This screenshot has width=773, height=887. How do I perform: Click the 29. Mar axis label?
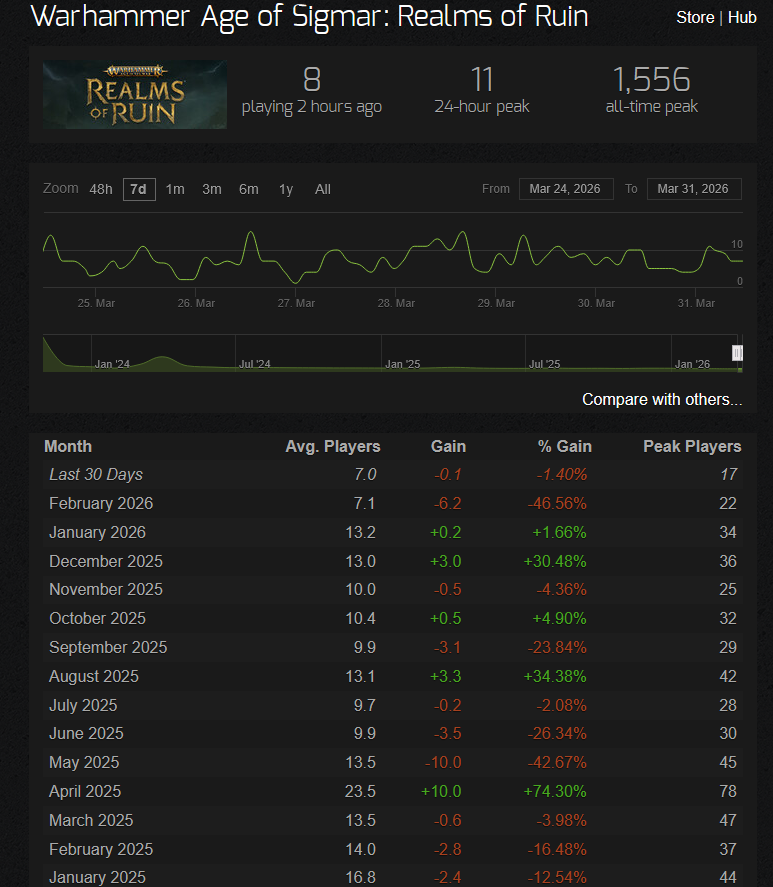(x=496, y=303)
